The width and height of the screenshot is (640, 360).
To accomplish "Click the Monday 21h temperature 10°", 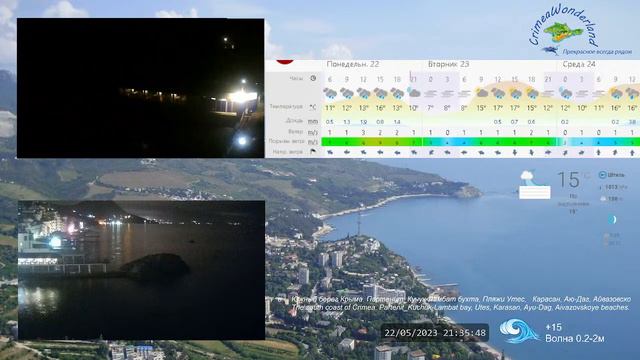I will pyautogui.click(x=413, y=108).
